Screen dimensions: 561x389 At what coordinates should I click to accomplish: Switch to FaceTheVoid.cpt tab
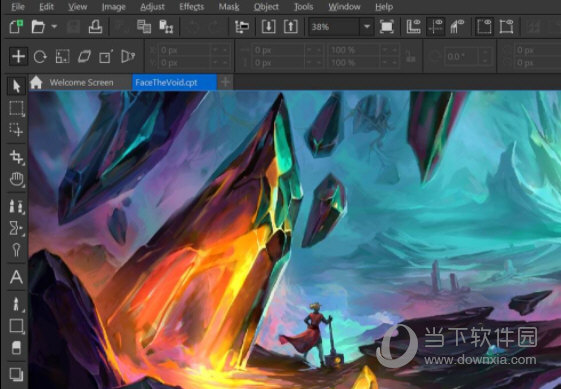coord(174,83)
